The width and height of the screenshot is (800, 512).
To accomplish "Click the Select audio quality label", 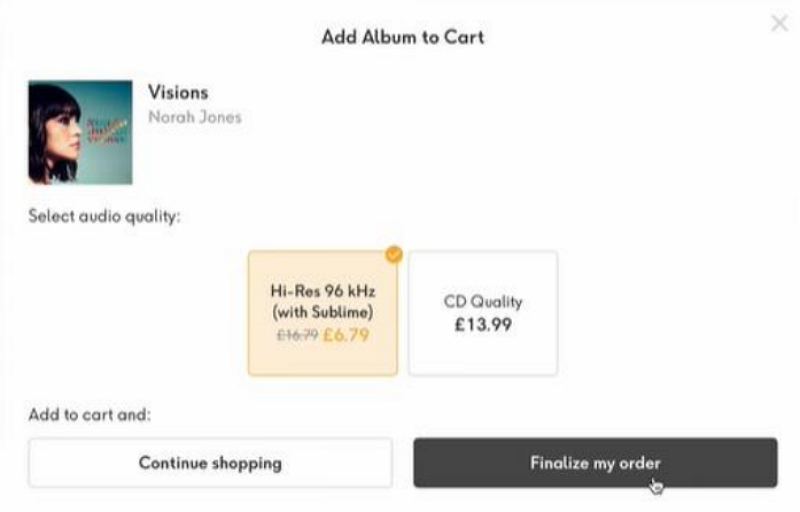I will coord(104,216).
